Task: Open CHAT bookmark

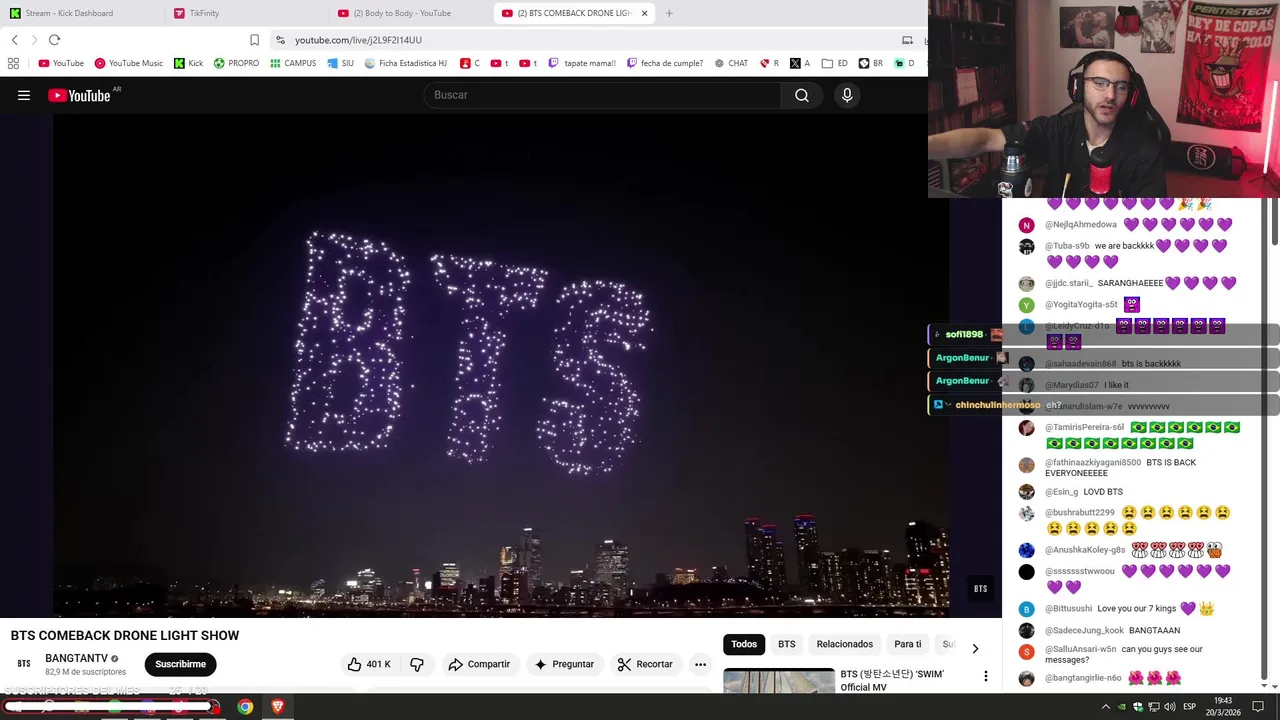Action: 731,63
